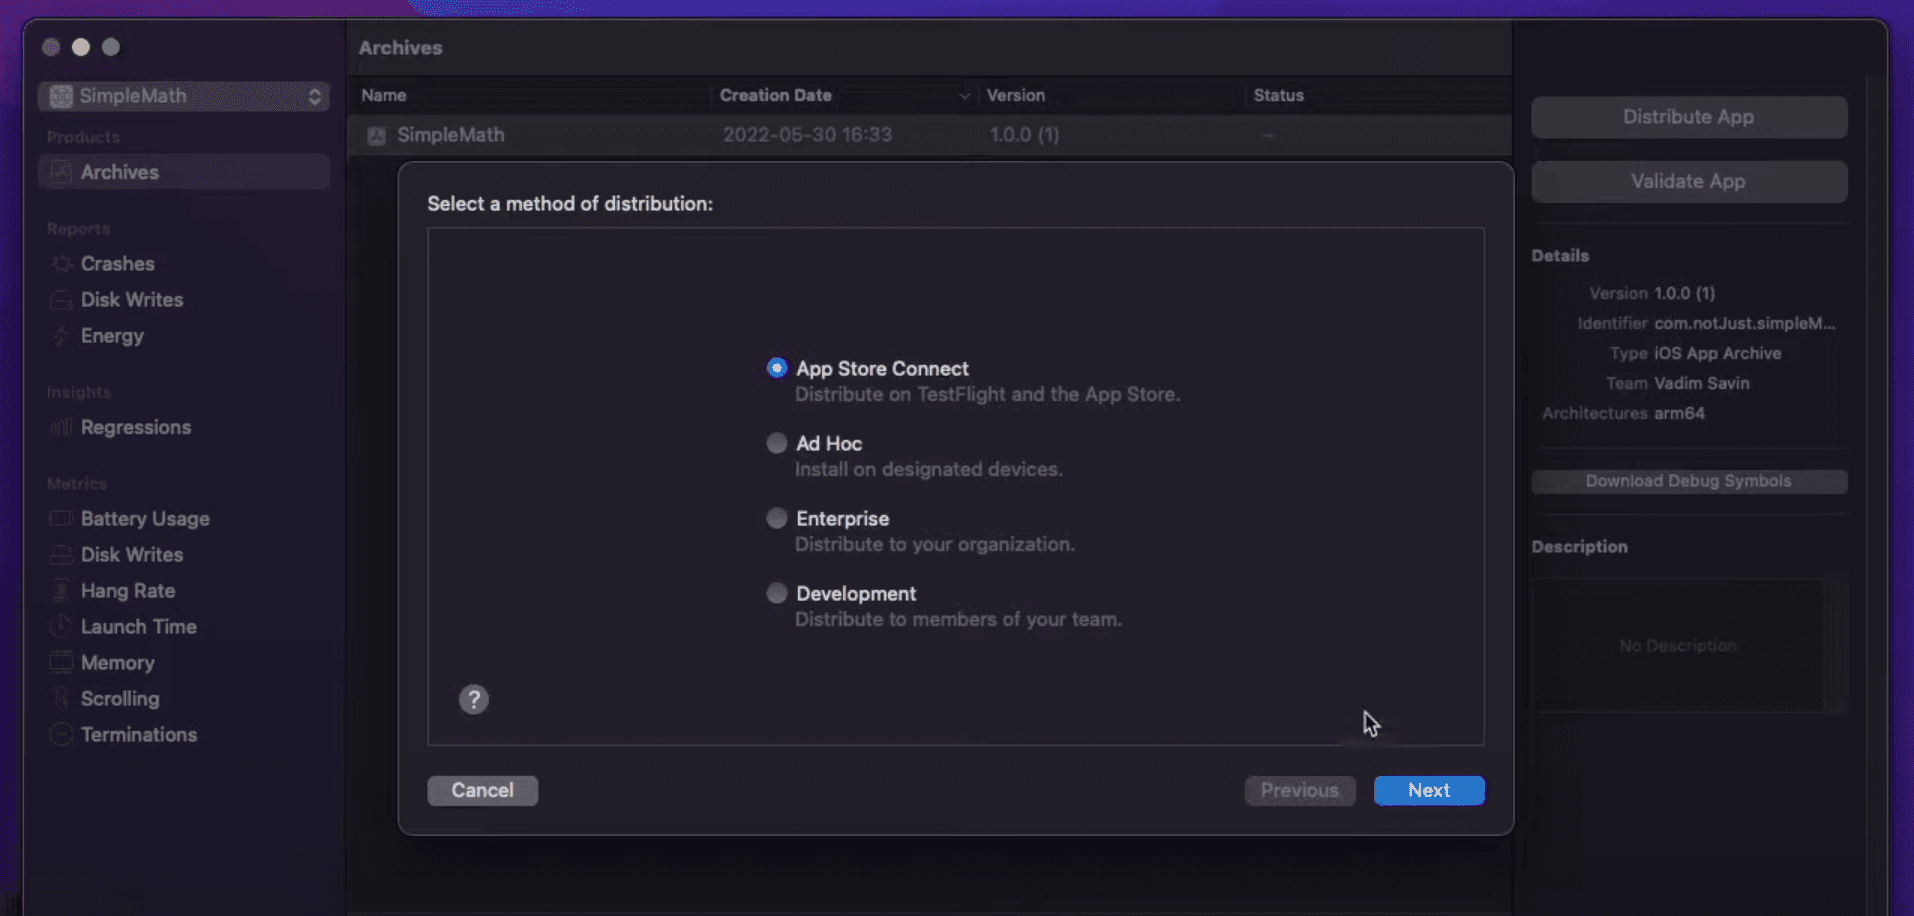The width and height of the screenshot is (1914, 916).
Task: Click the Energy lightning bolt icon
Action: pyautogui.click(x=61, y=336)
